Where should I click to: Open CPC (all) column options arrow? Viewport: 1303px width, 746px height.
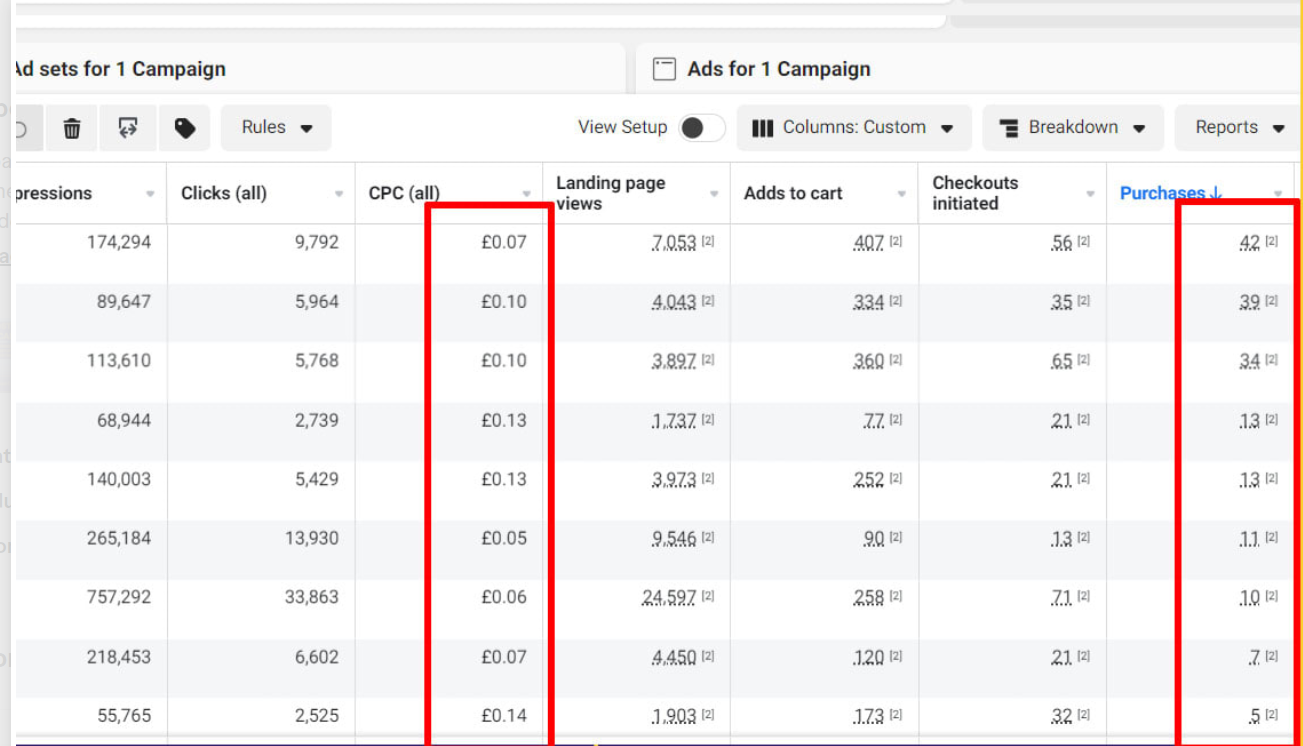point(527,194)
